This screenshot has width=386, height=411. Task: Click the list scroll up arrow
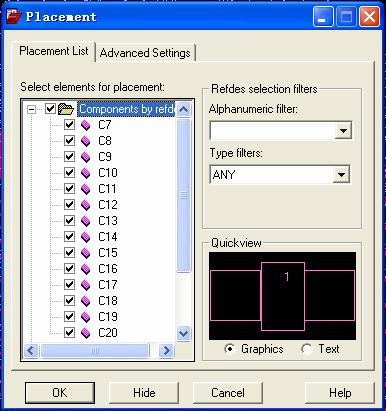pos(184,109)
